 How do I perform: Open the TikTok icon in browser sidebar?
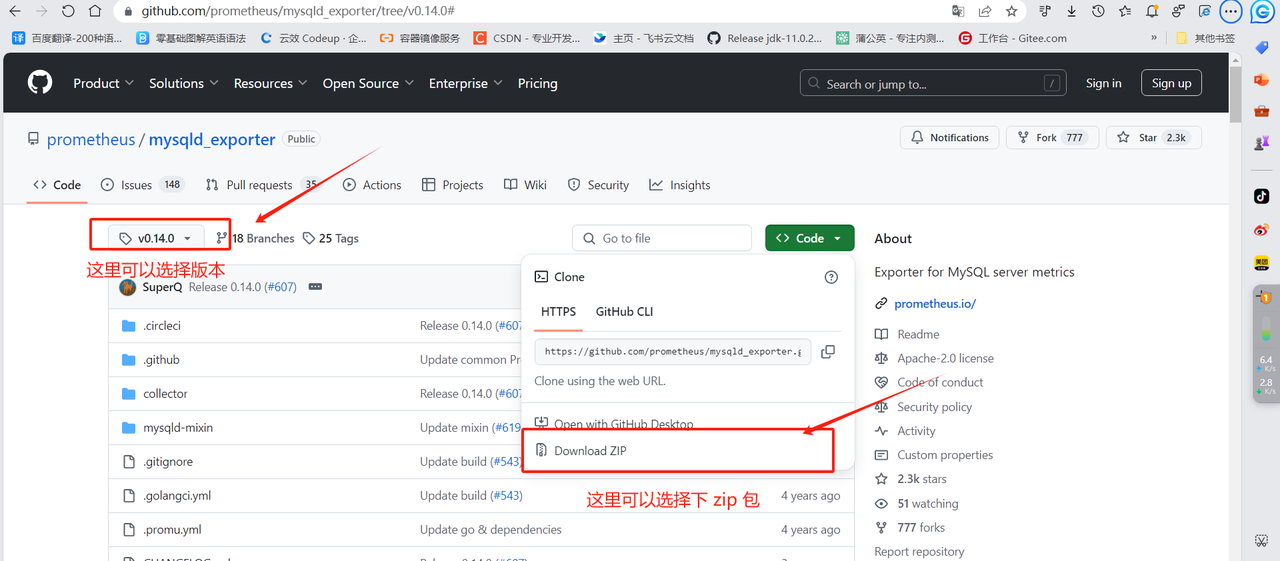[1262, 196]
